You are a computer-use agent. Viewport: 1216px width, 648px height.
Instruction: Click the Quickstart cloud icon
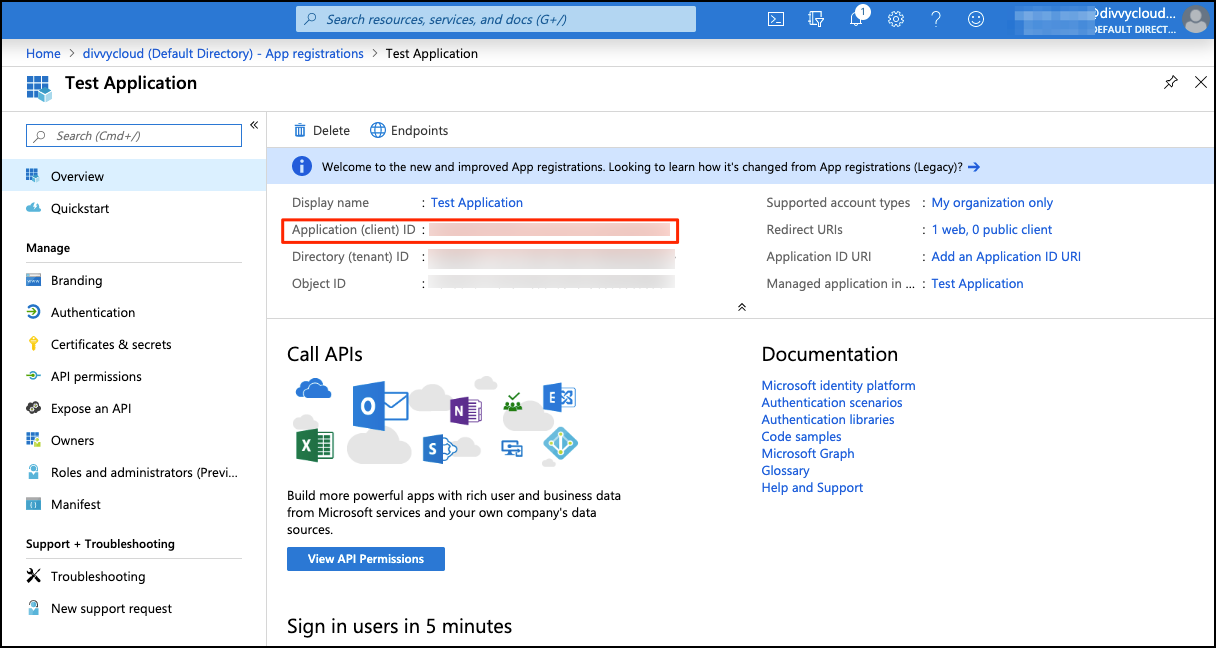(x=33, y=208)
